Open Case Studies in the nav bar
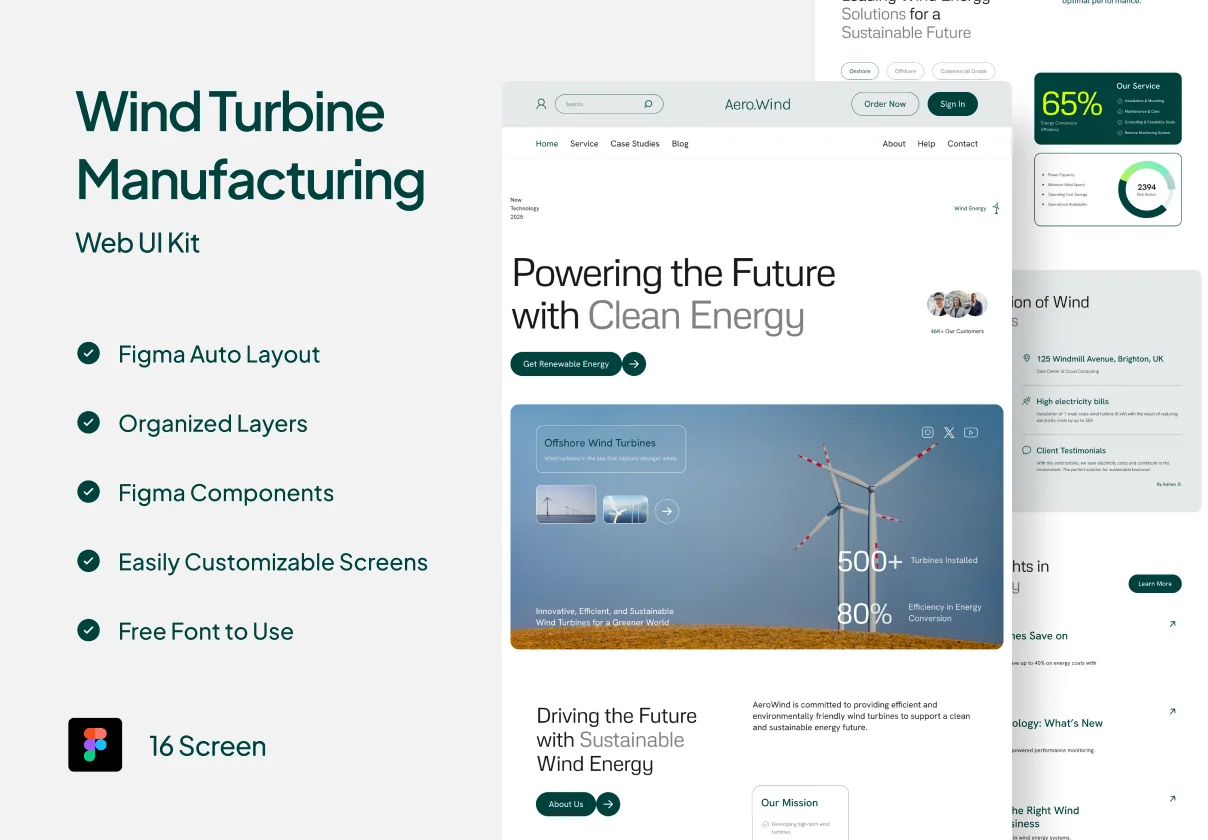The height and width of the screenshot is (840, 1208). coord(635,144)
